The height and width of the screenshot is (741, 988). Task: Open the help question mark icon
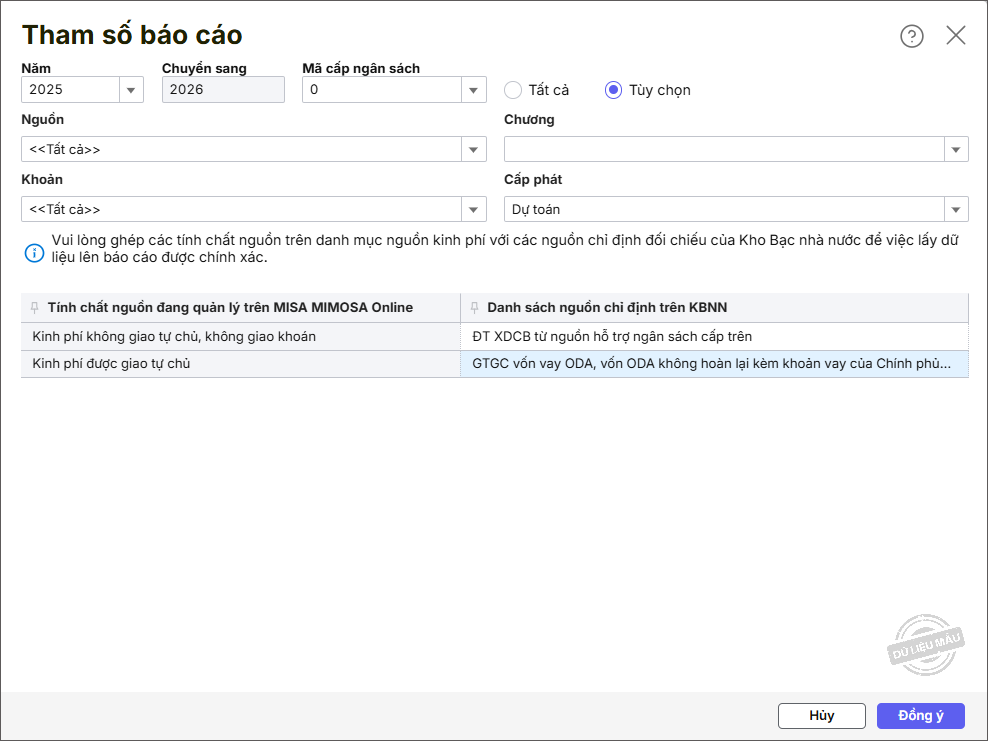click(x=911, y=36)
